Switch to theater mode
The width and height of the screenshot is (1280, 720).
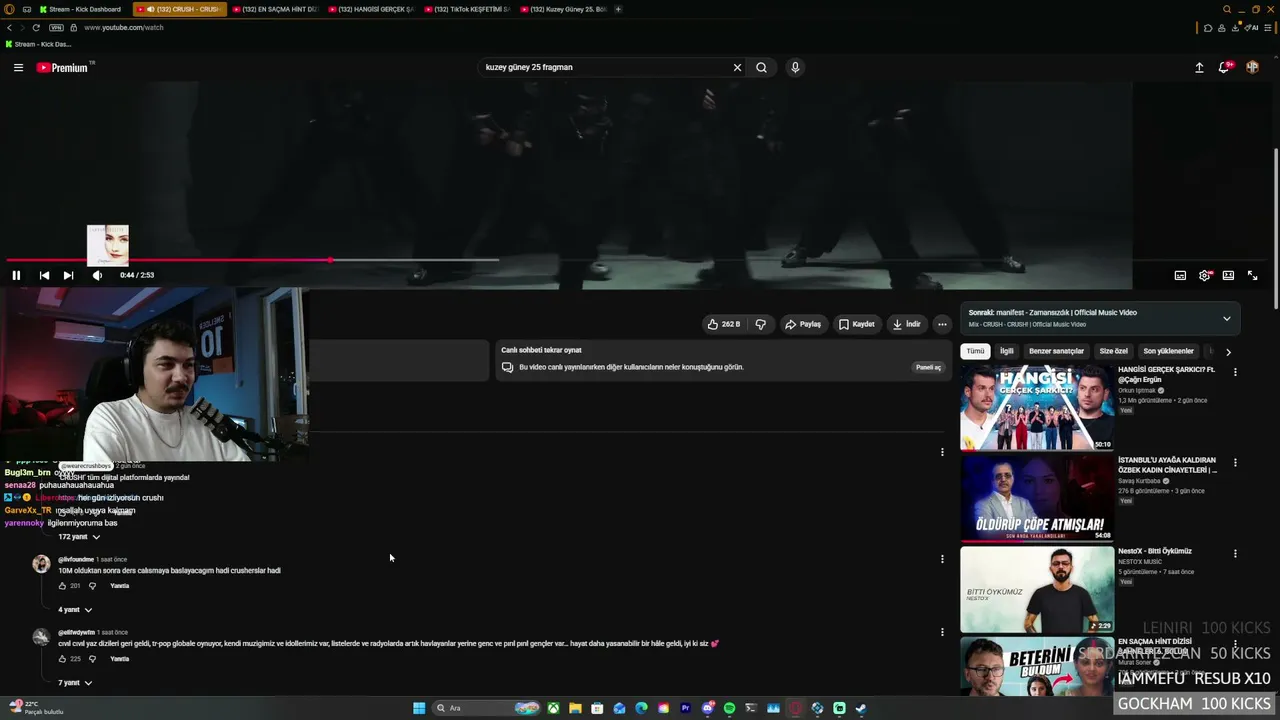click(1228, 275)
